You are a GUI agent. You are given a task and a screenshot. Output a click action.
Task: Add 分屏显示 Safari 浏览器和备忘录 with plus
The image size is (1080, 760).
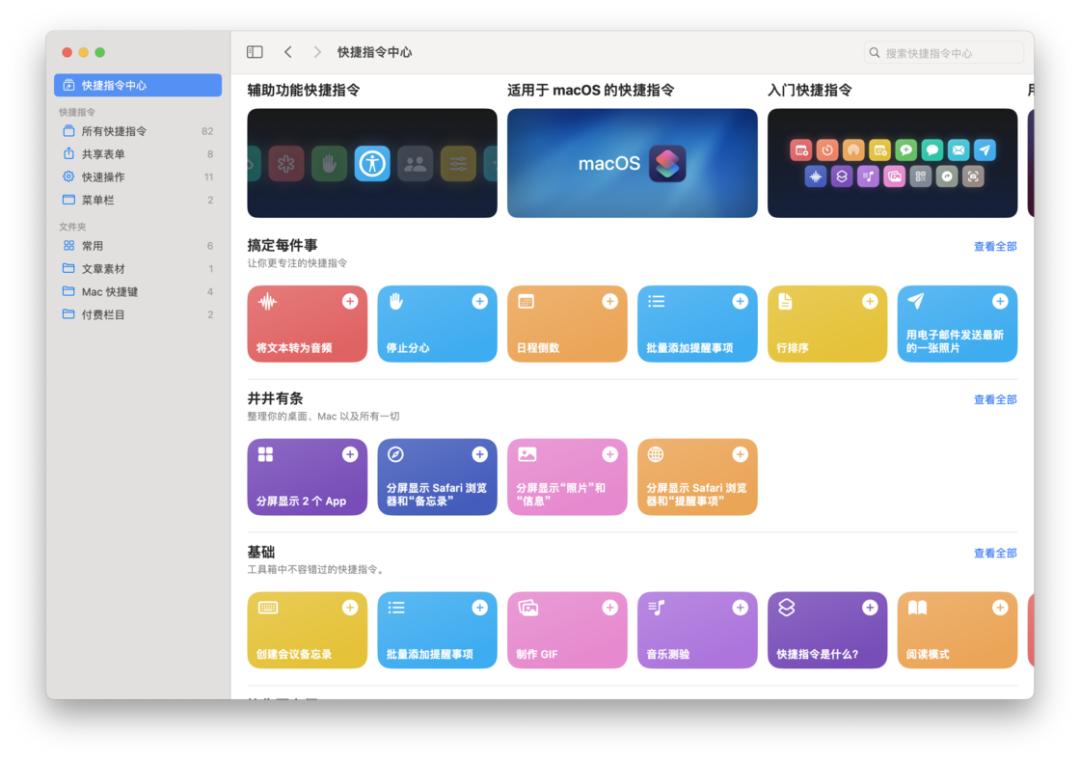(x=480, y=454)
